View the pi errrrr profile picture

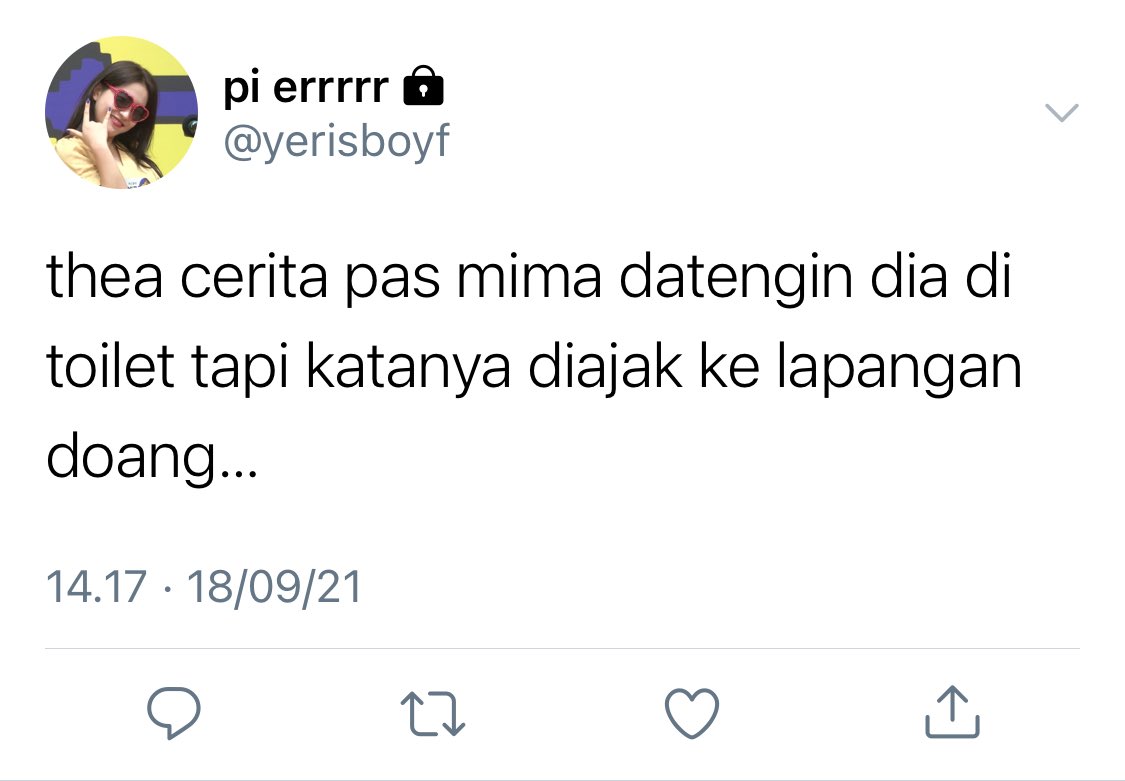click(121, 113)
